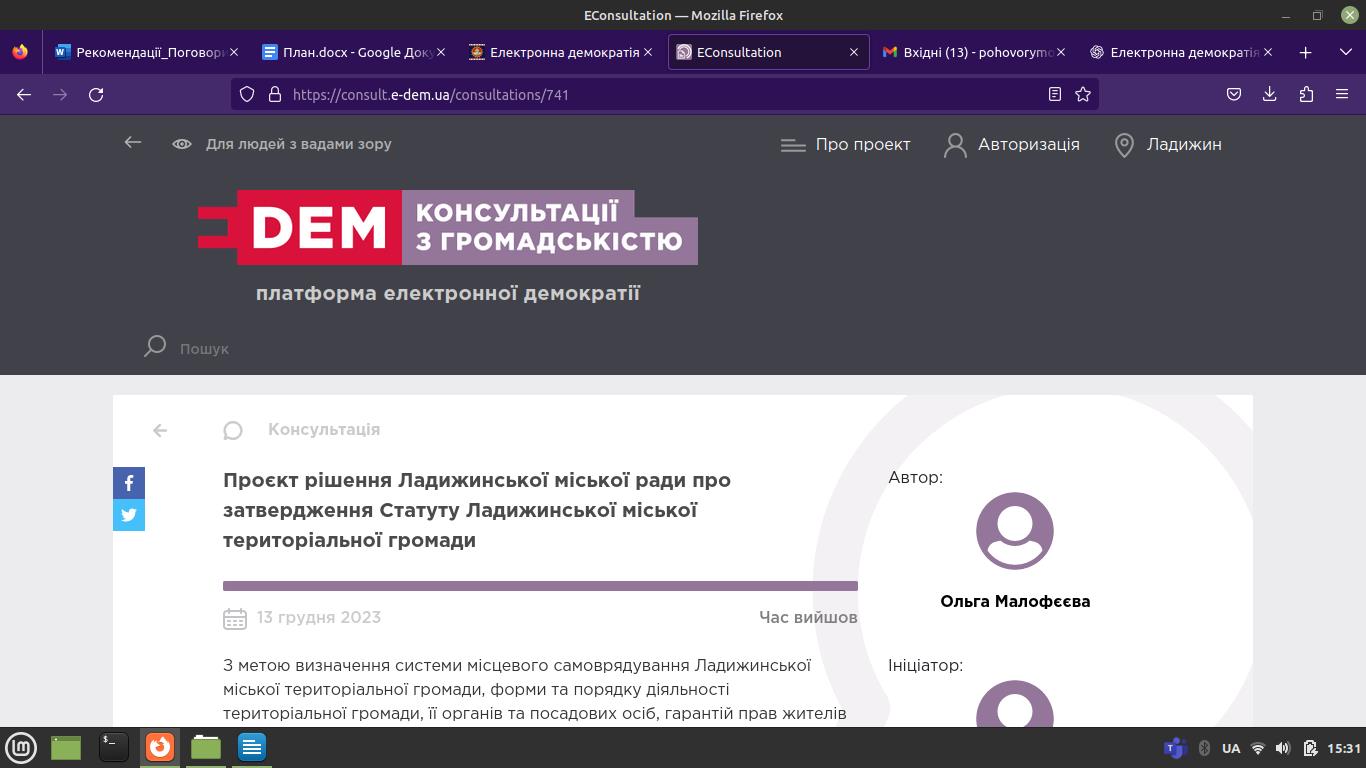Expand the list all tabs dropdown

(1346, 52)
